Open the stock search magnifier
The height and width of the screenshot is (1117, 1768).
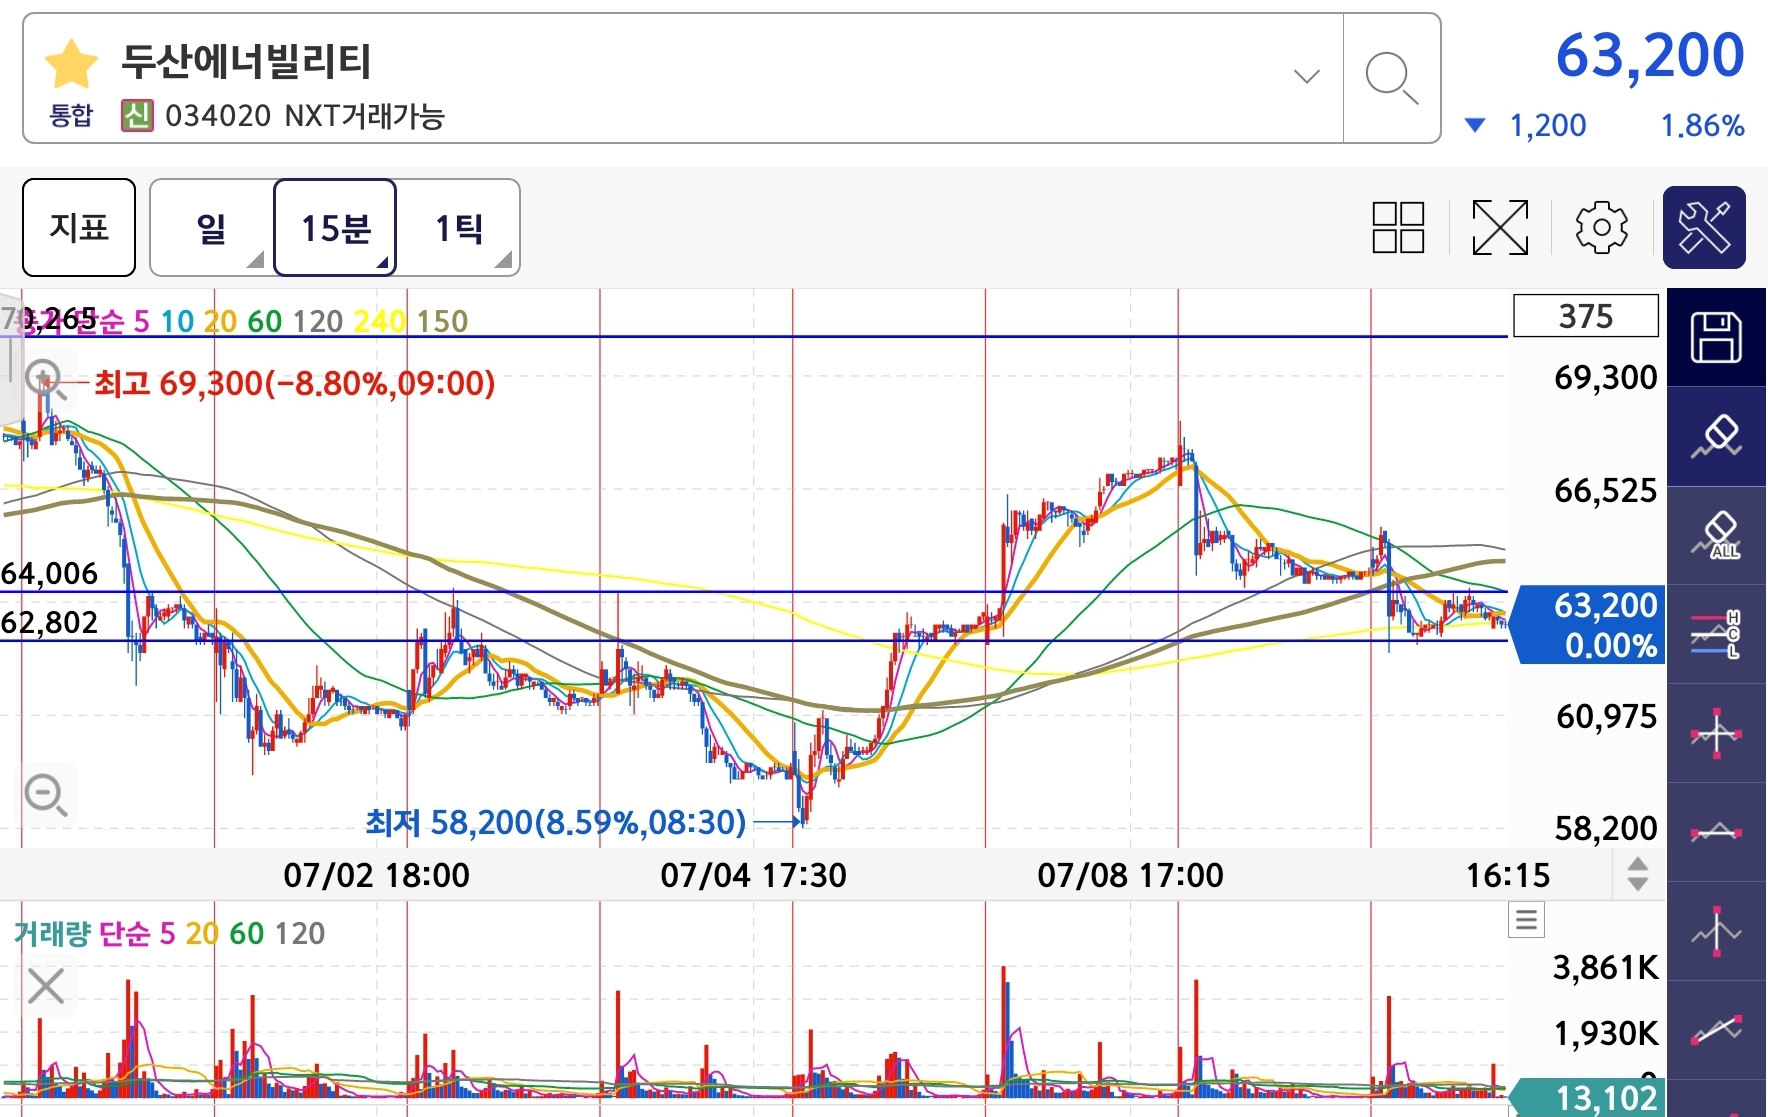tap(1392, 78)
